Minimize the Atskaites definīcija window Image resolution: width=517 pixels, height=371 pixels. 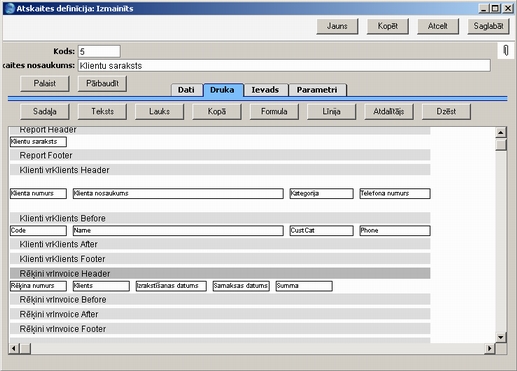[x=483, y=8]
